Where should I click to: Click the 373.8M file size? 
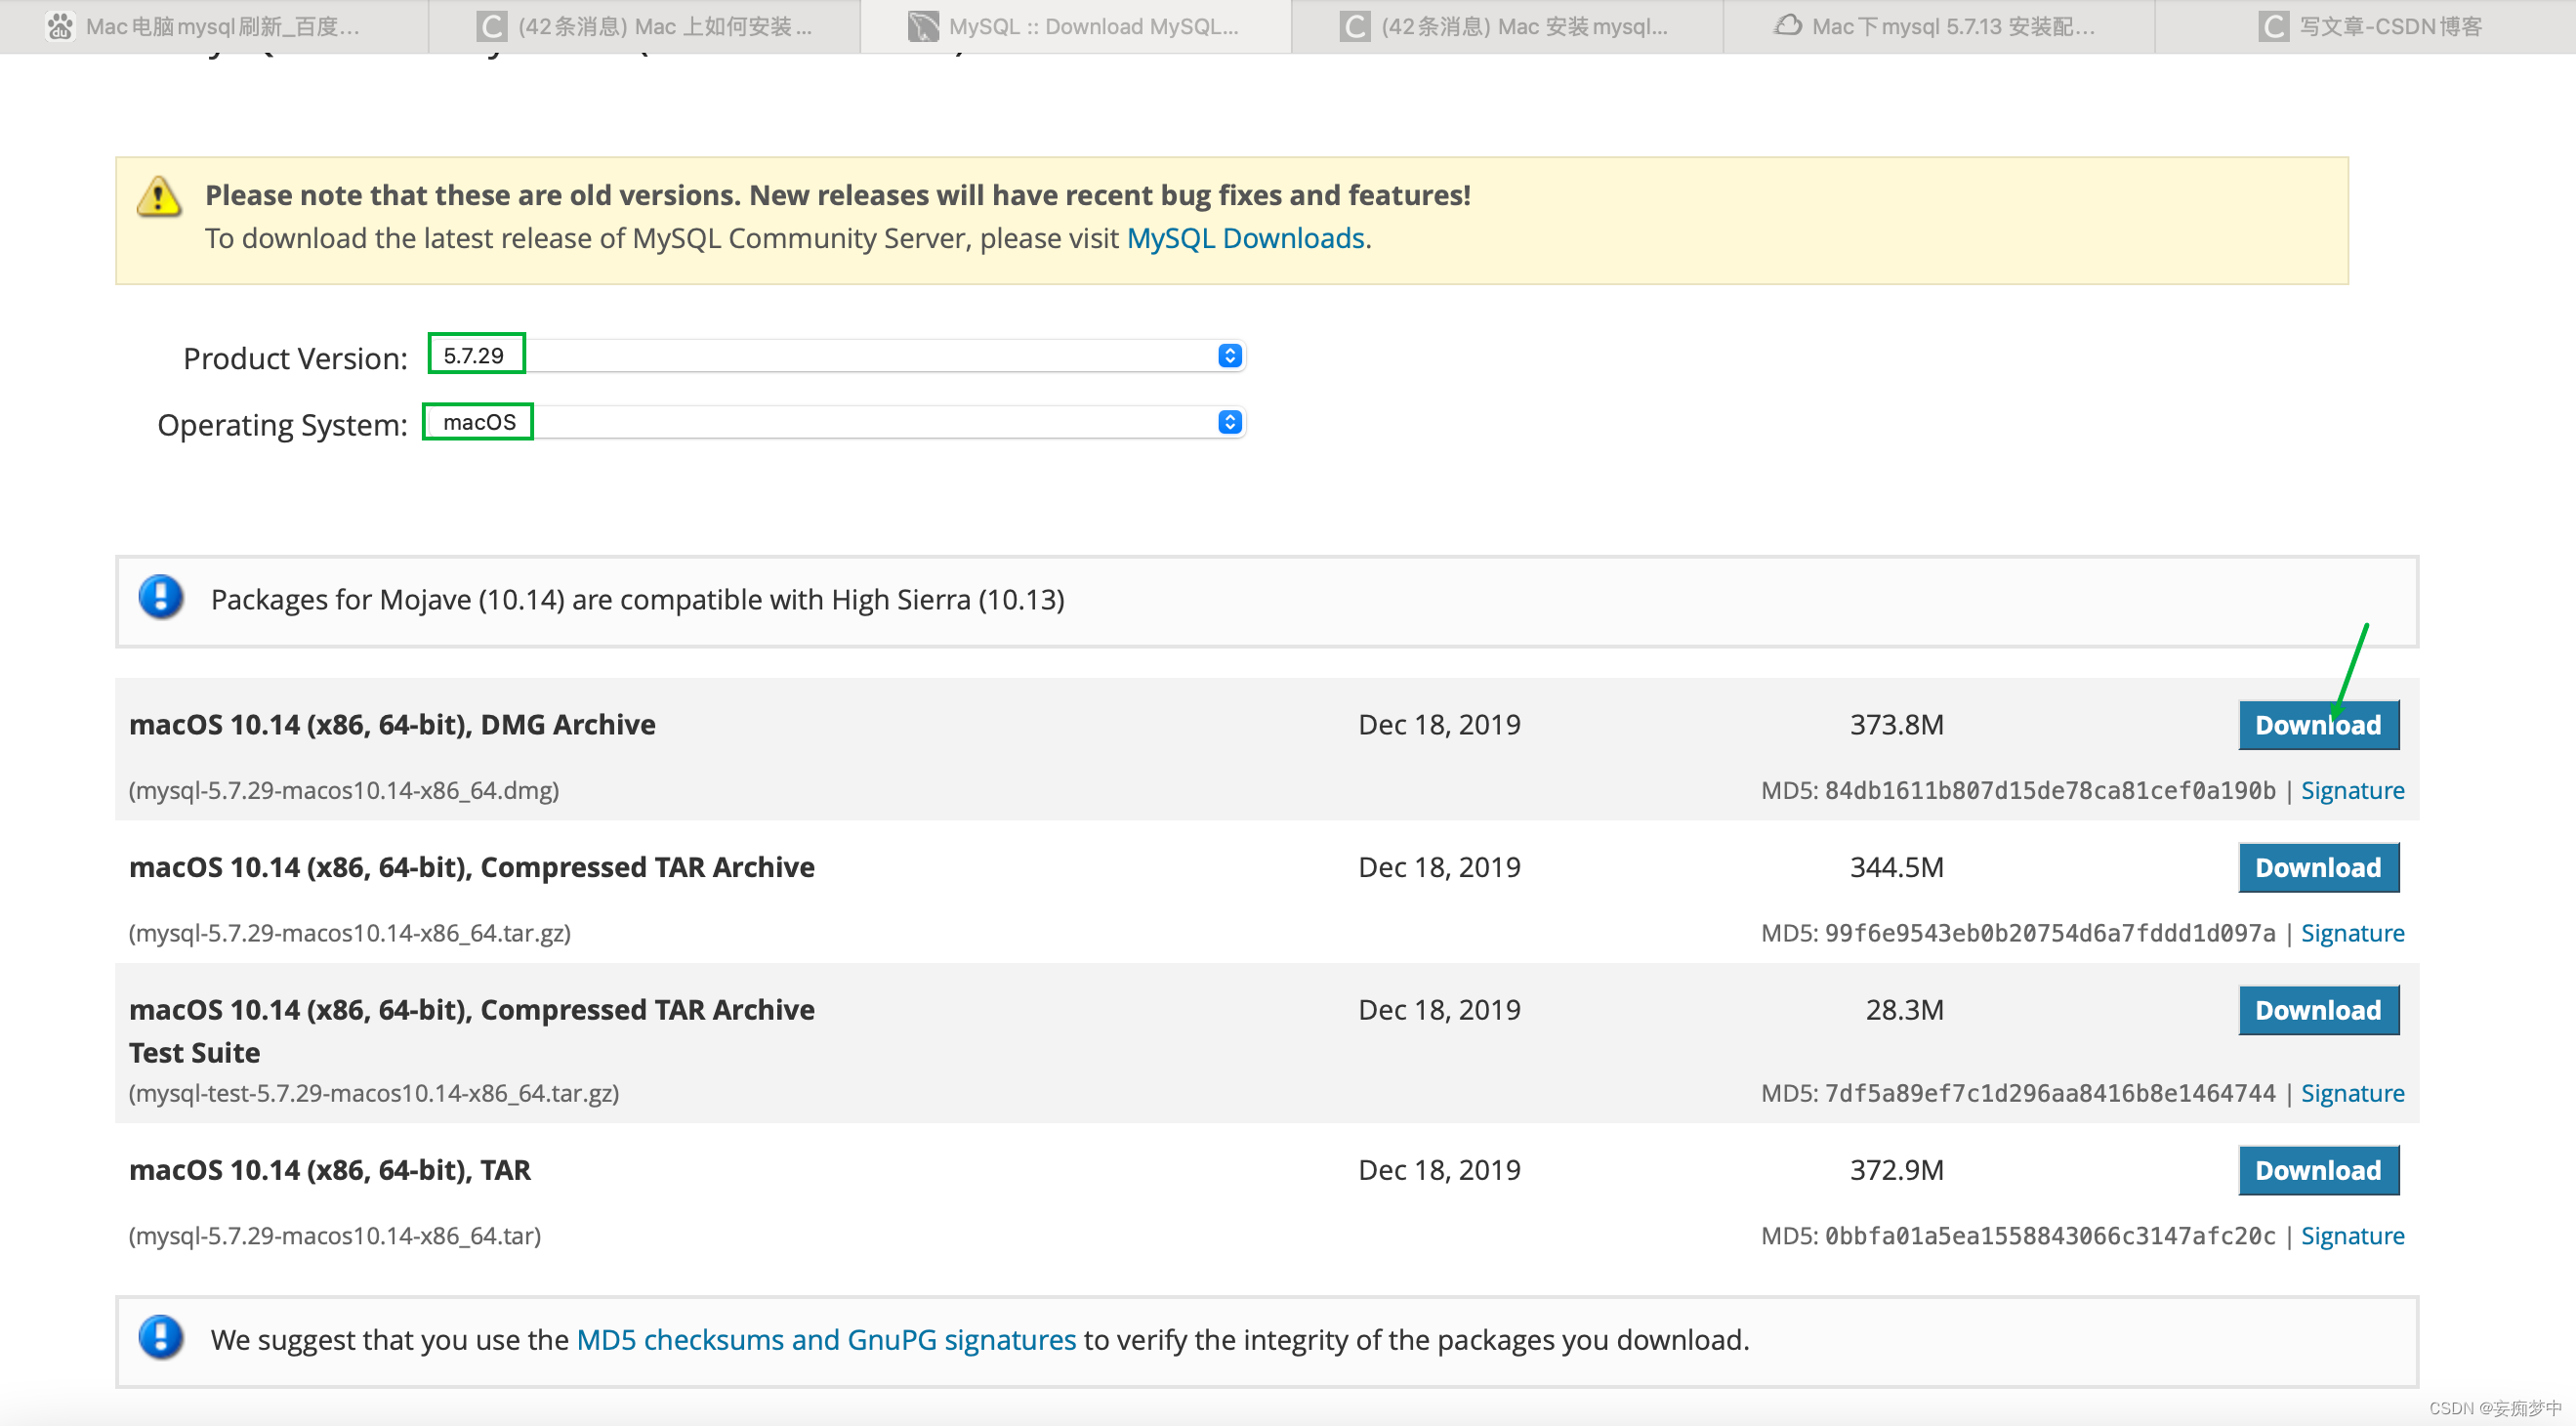(x=1896, y=724)
